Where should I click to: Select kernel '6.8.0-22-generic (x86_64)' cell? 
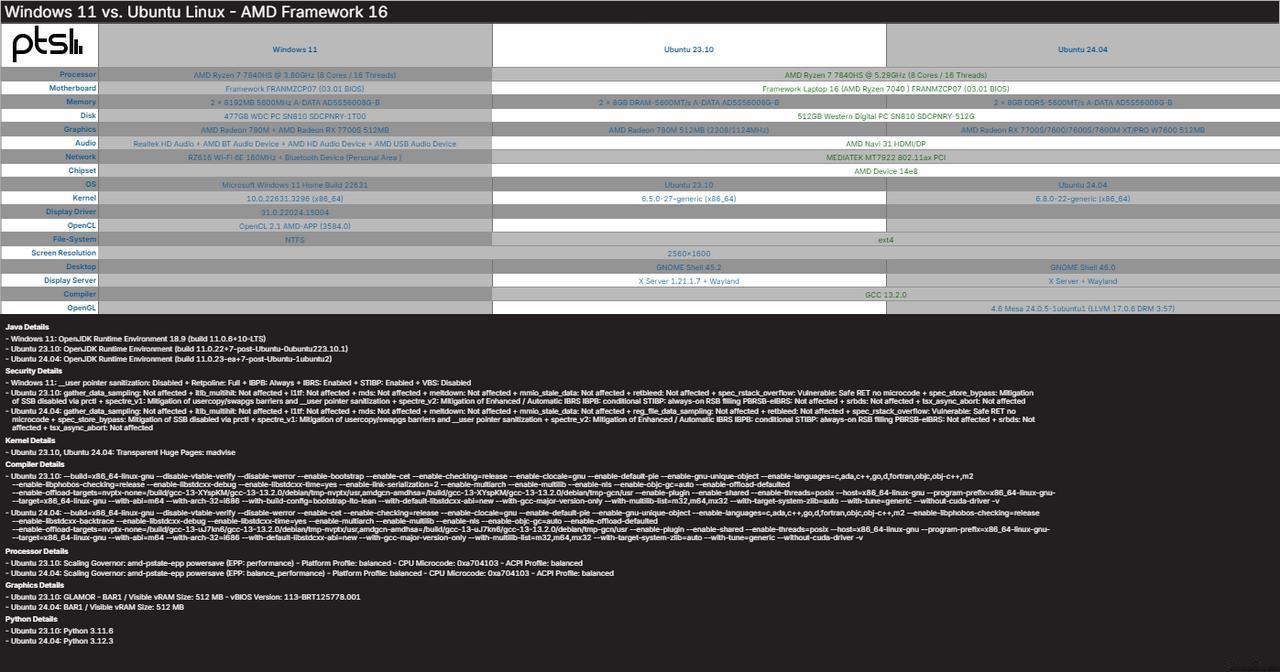[1083, 199]
